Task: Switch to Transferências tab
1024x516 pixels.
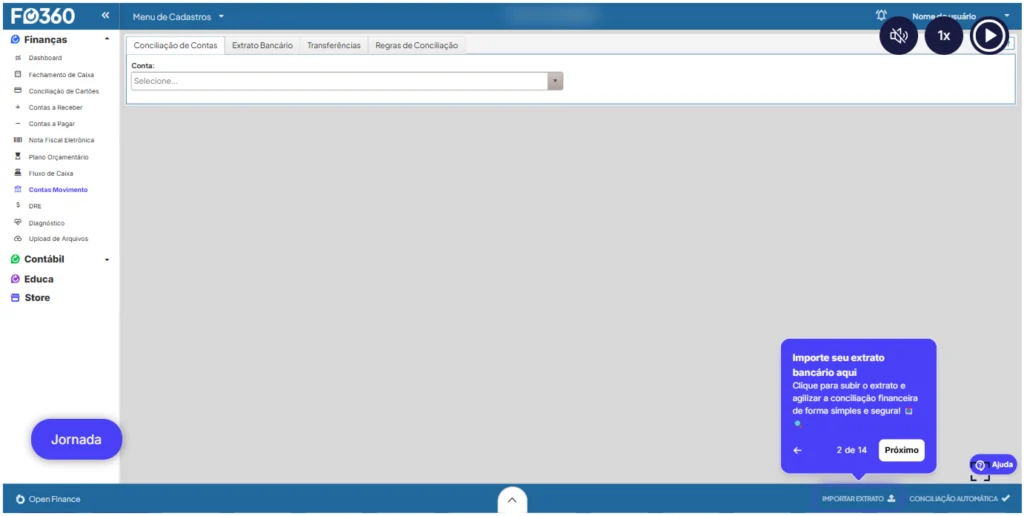Action: coord(334,46)
